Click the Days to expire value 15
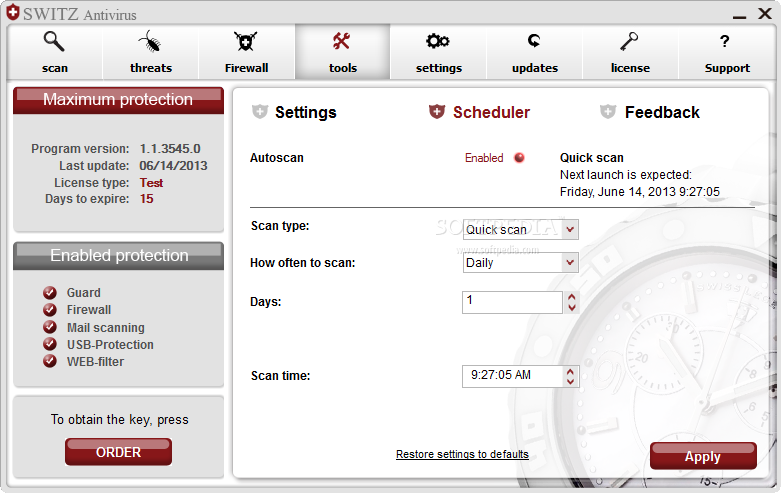This screenshot has width=781, height=493. coord(146,199)
